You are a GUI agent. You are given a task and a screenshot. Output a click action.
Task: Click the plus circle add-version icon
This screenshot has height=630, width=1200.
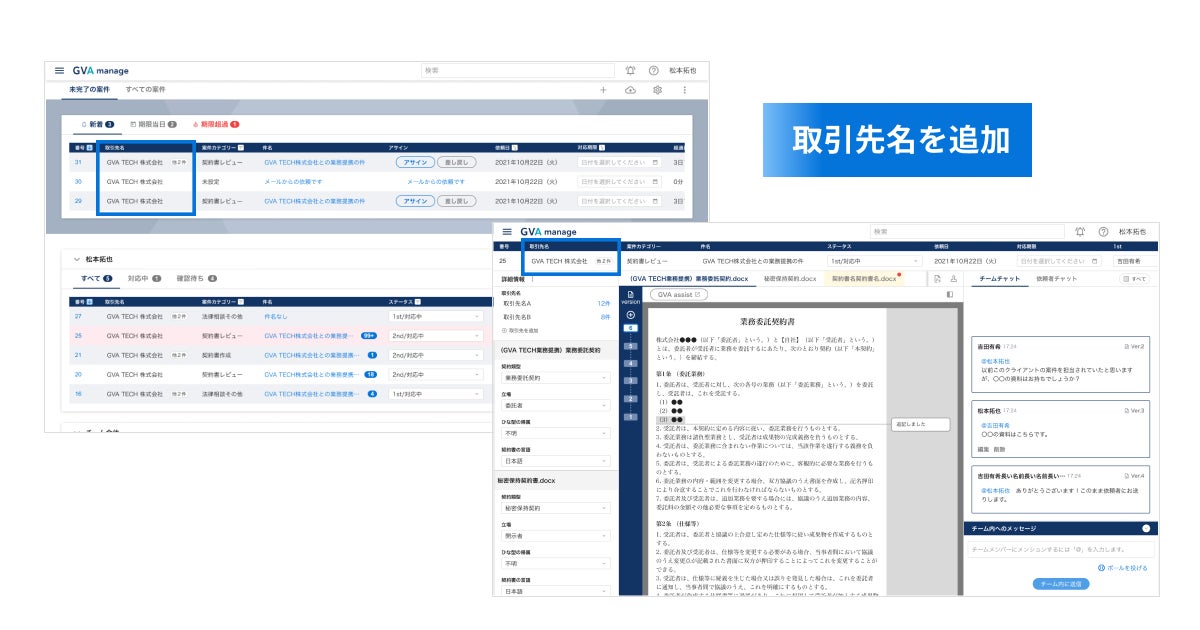(x=630, y=314)
